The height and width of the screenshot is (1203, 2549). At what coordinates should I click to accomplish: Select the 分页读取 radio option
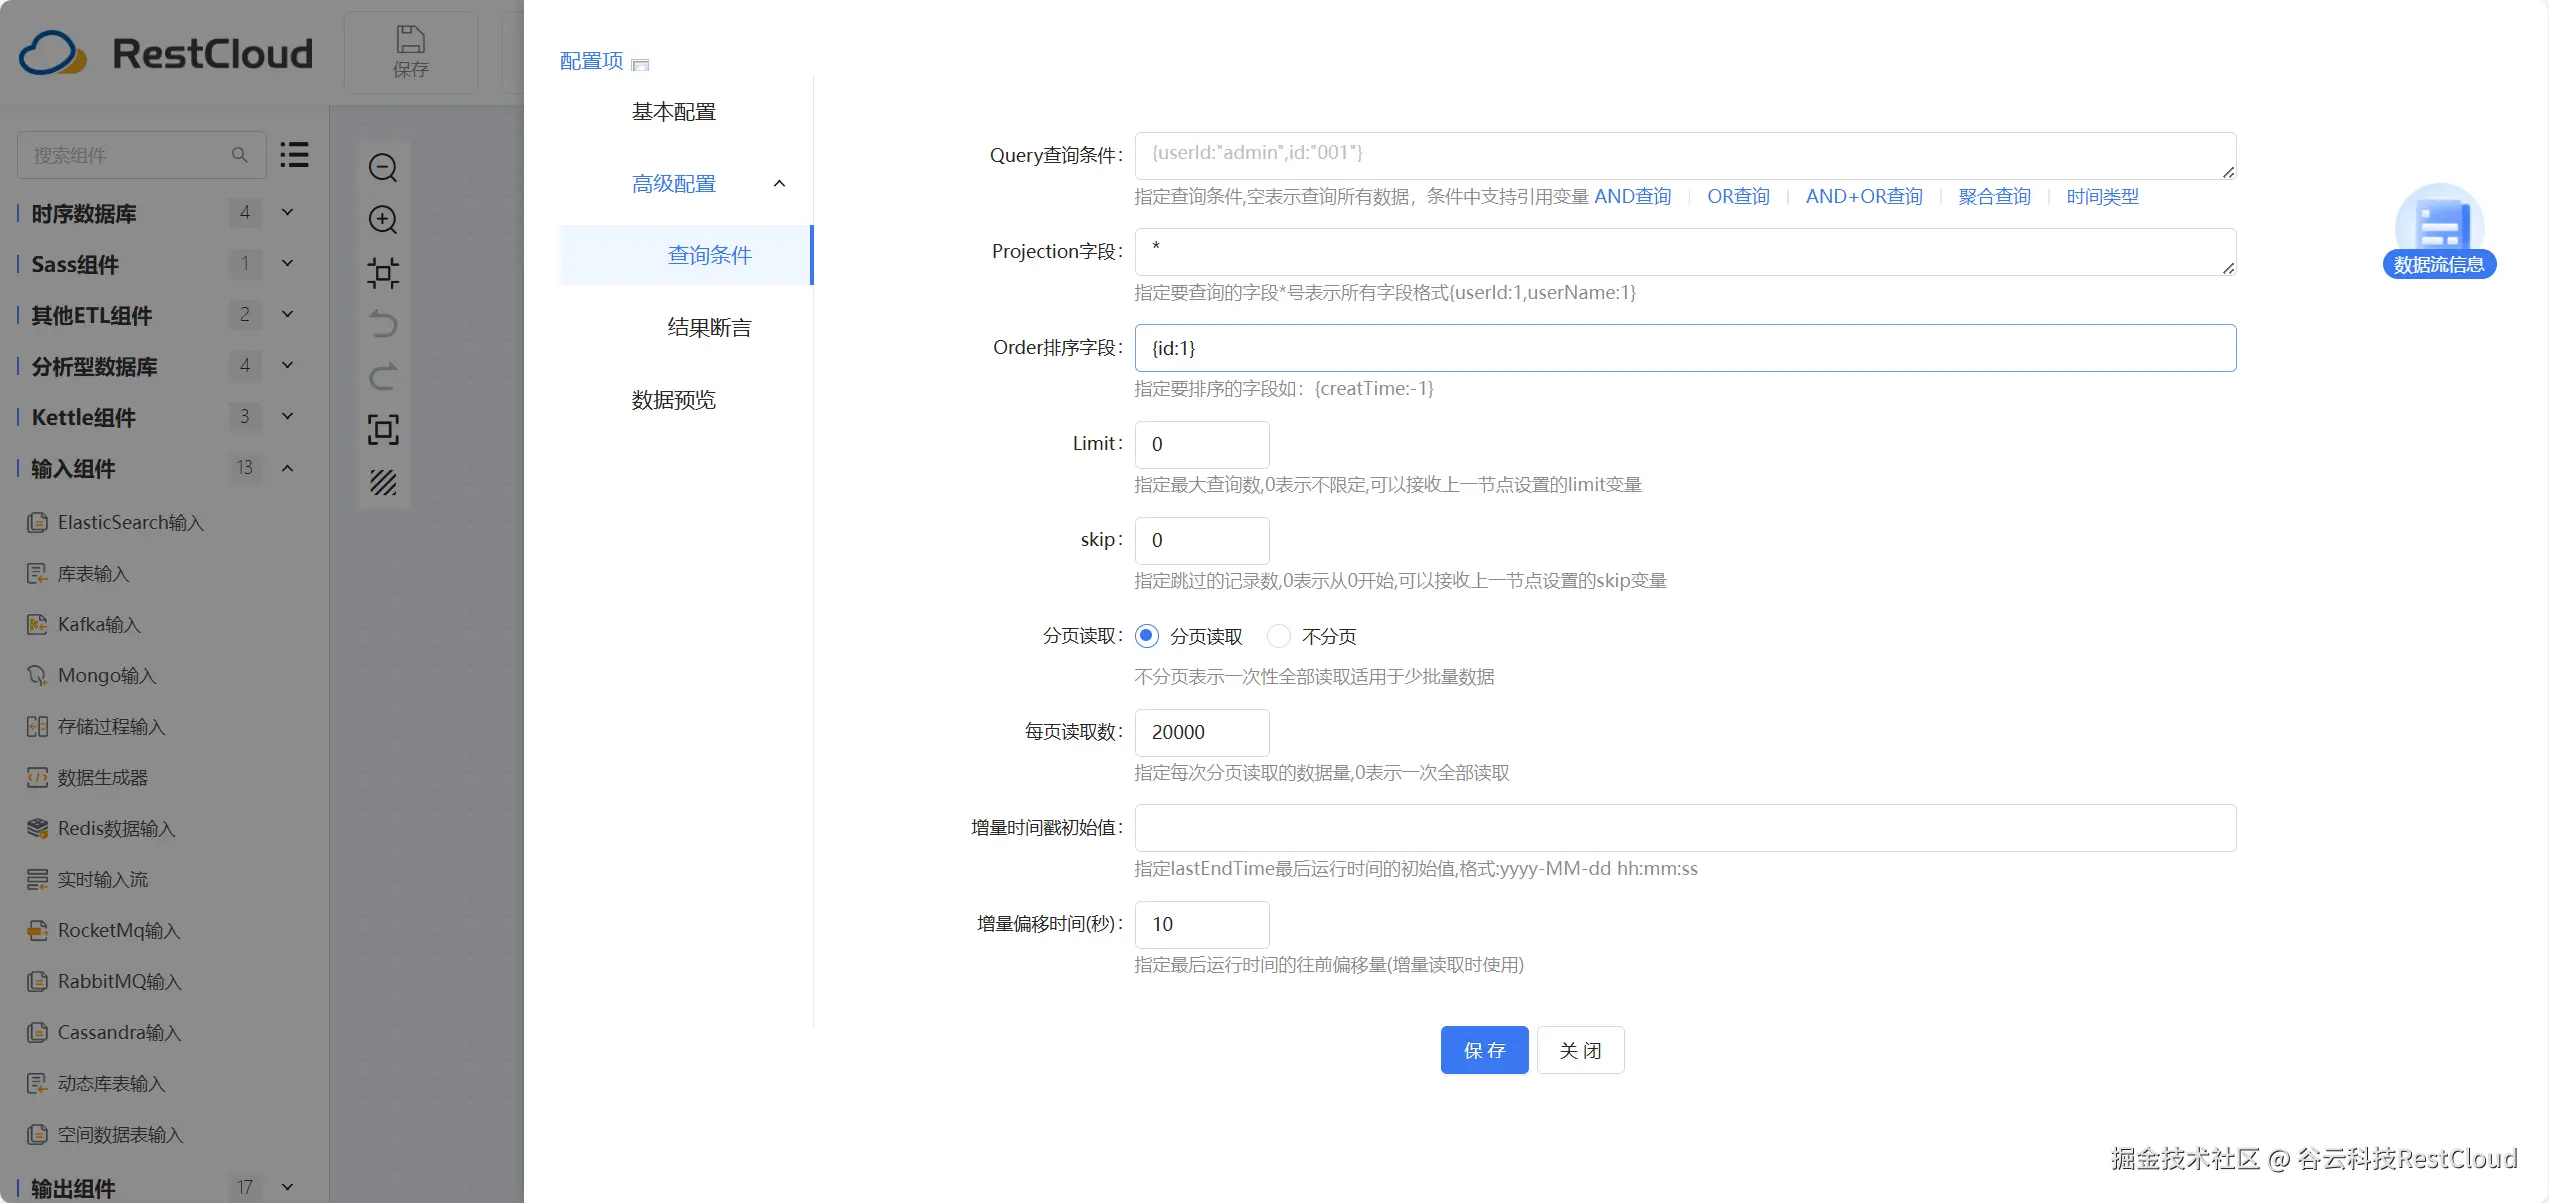coord(1147,636)
